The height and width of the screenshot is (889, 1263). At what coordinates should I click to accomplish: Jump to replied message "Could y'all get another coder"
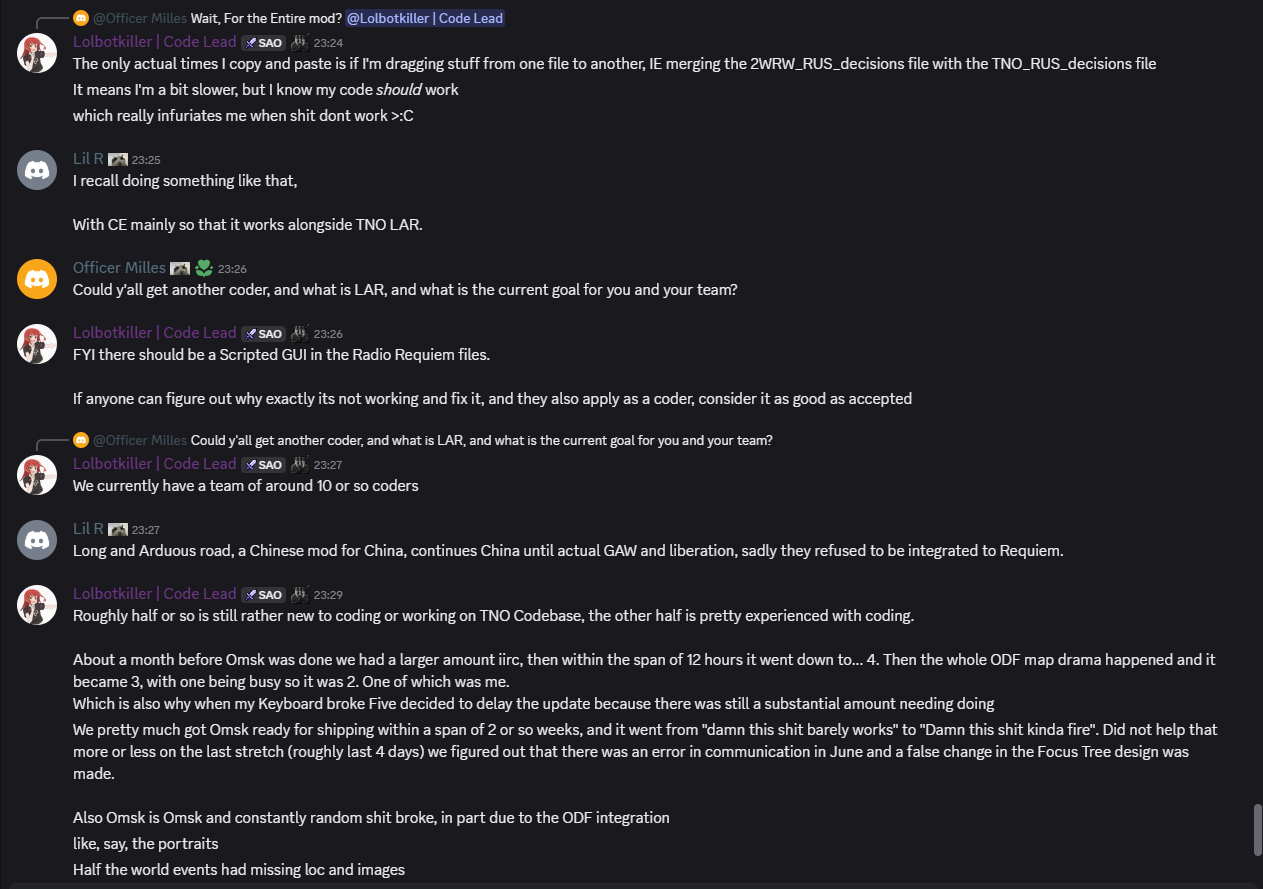click(x=481, y=440)
